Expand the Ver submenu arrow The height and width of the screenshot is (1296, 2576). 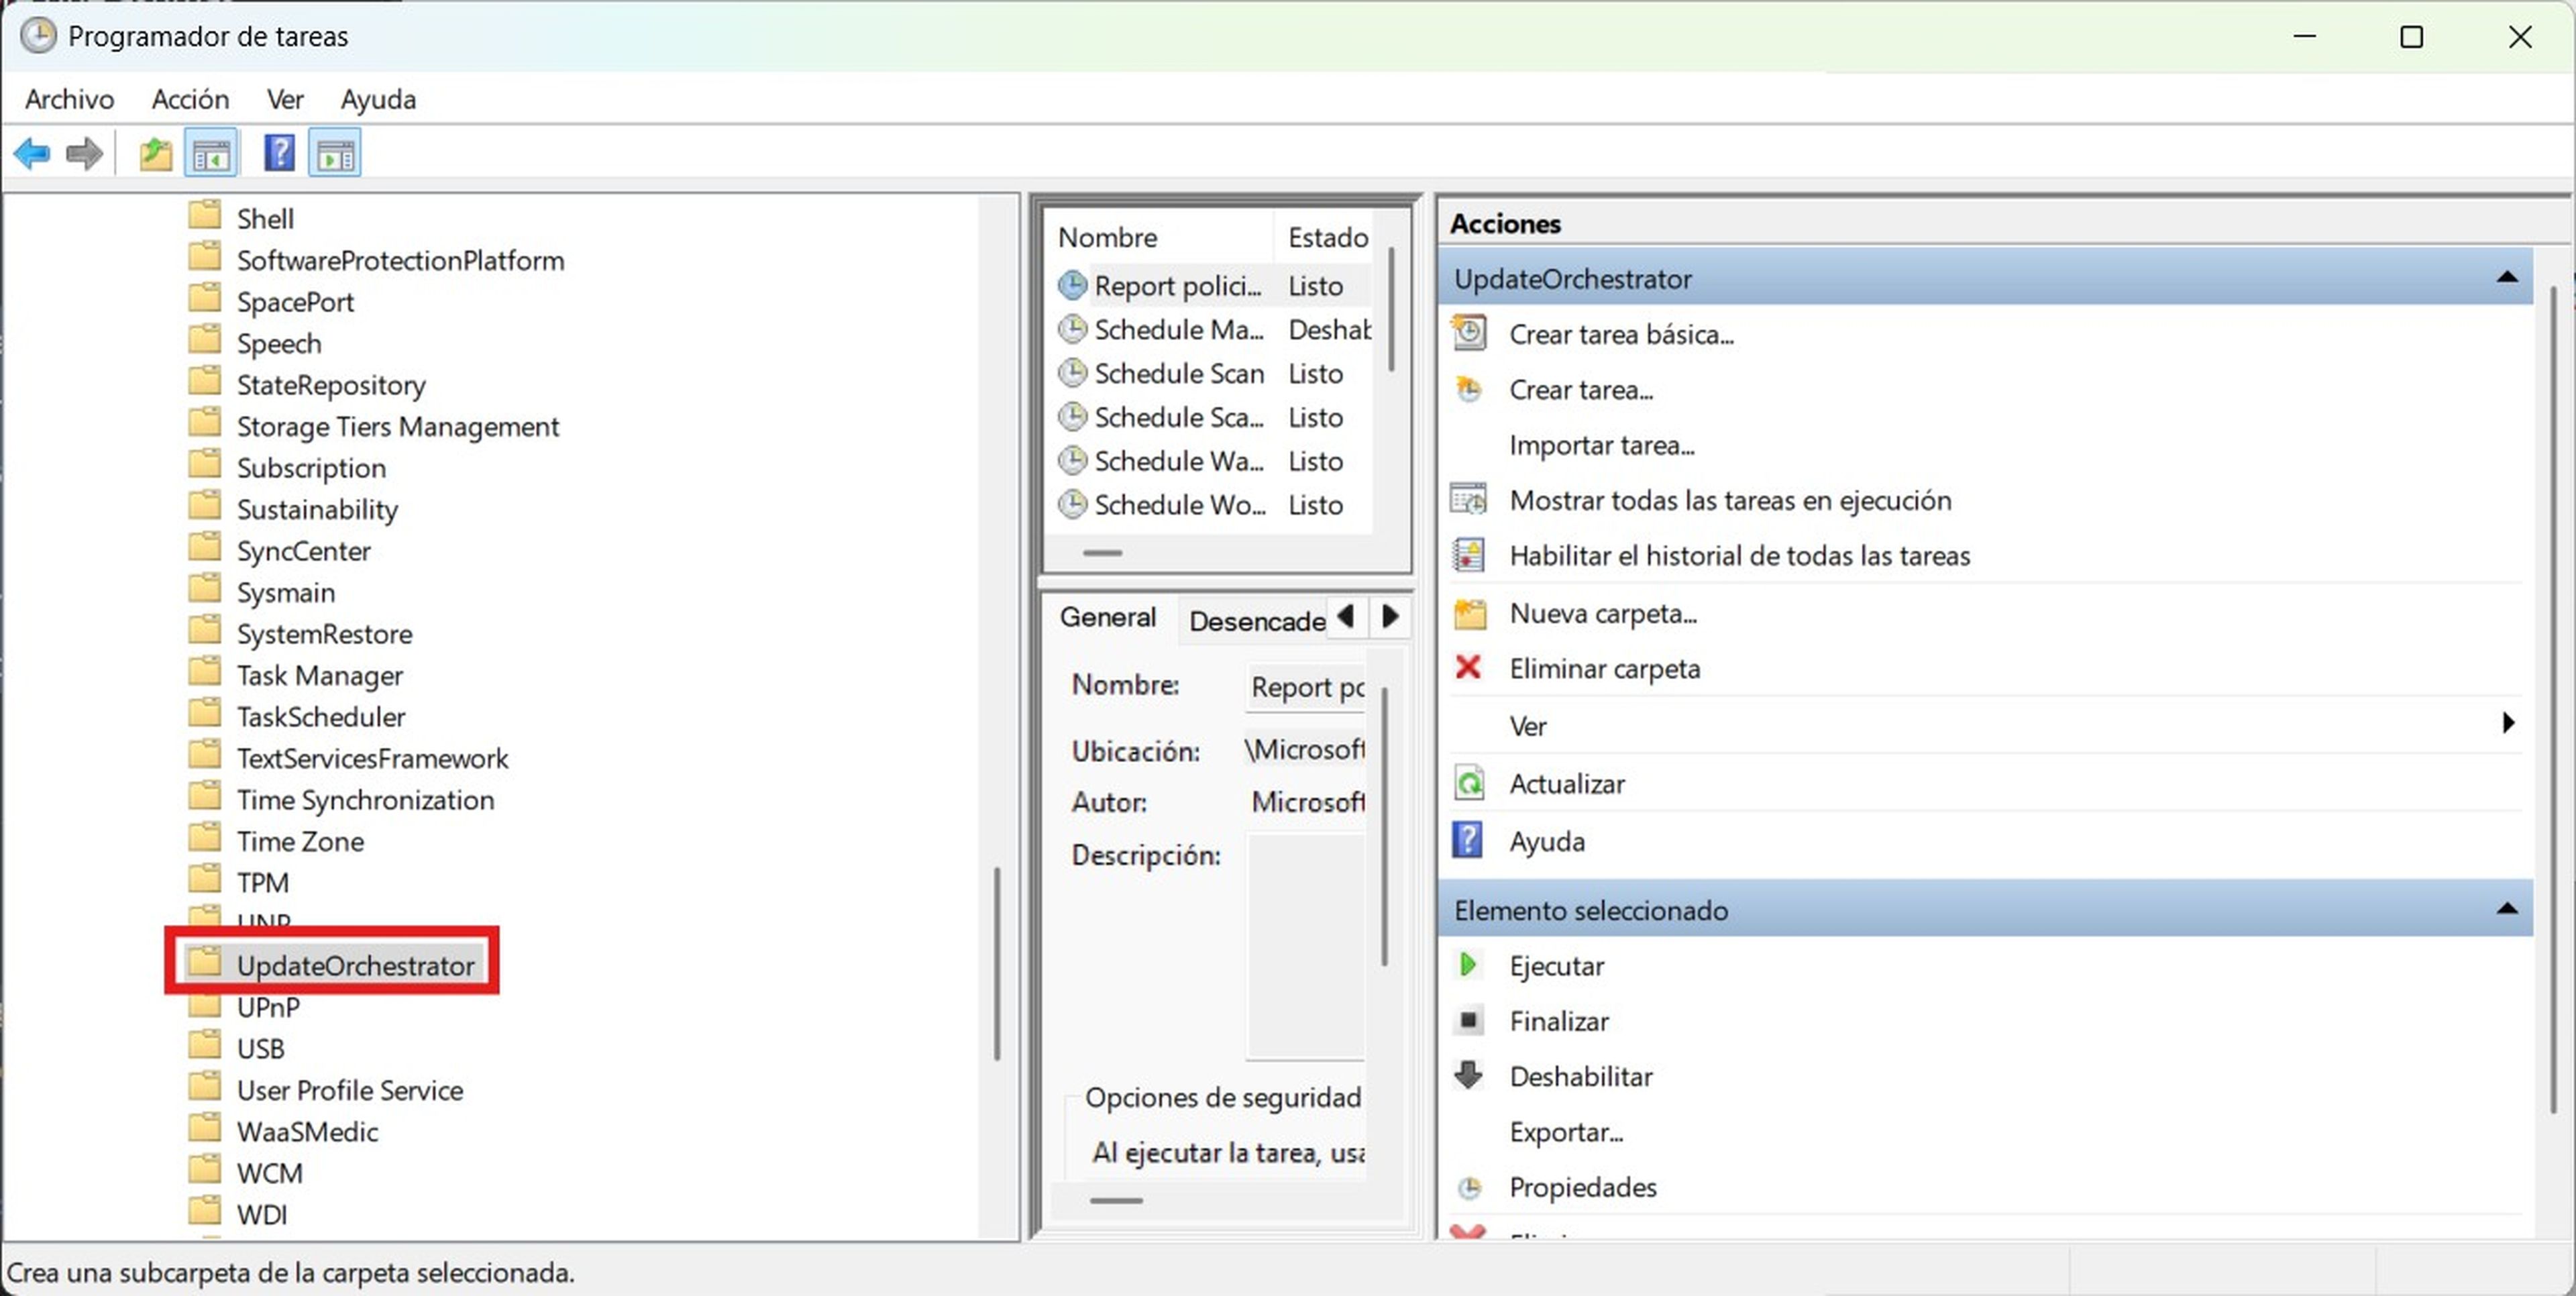tap(2508, 722)
